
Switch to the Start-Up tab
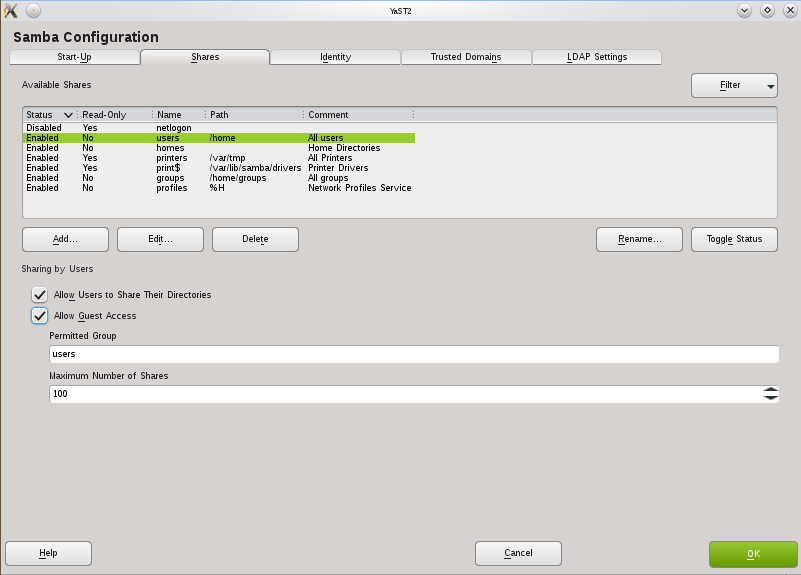75,57
